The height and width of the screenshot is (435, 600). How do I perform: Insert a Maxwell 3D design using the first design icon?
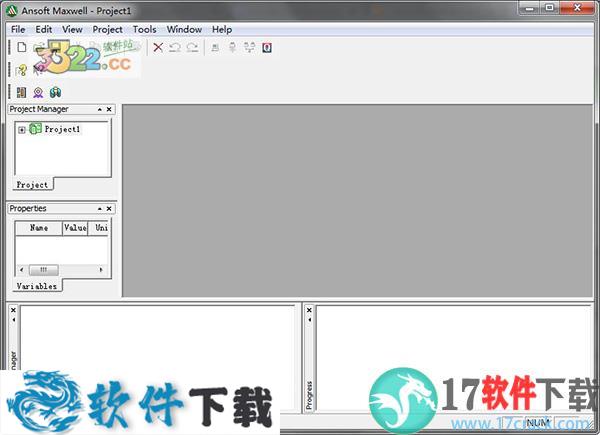pyautogui.click(x=21, y=92)
